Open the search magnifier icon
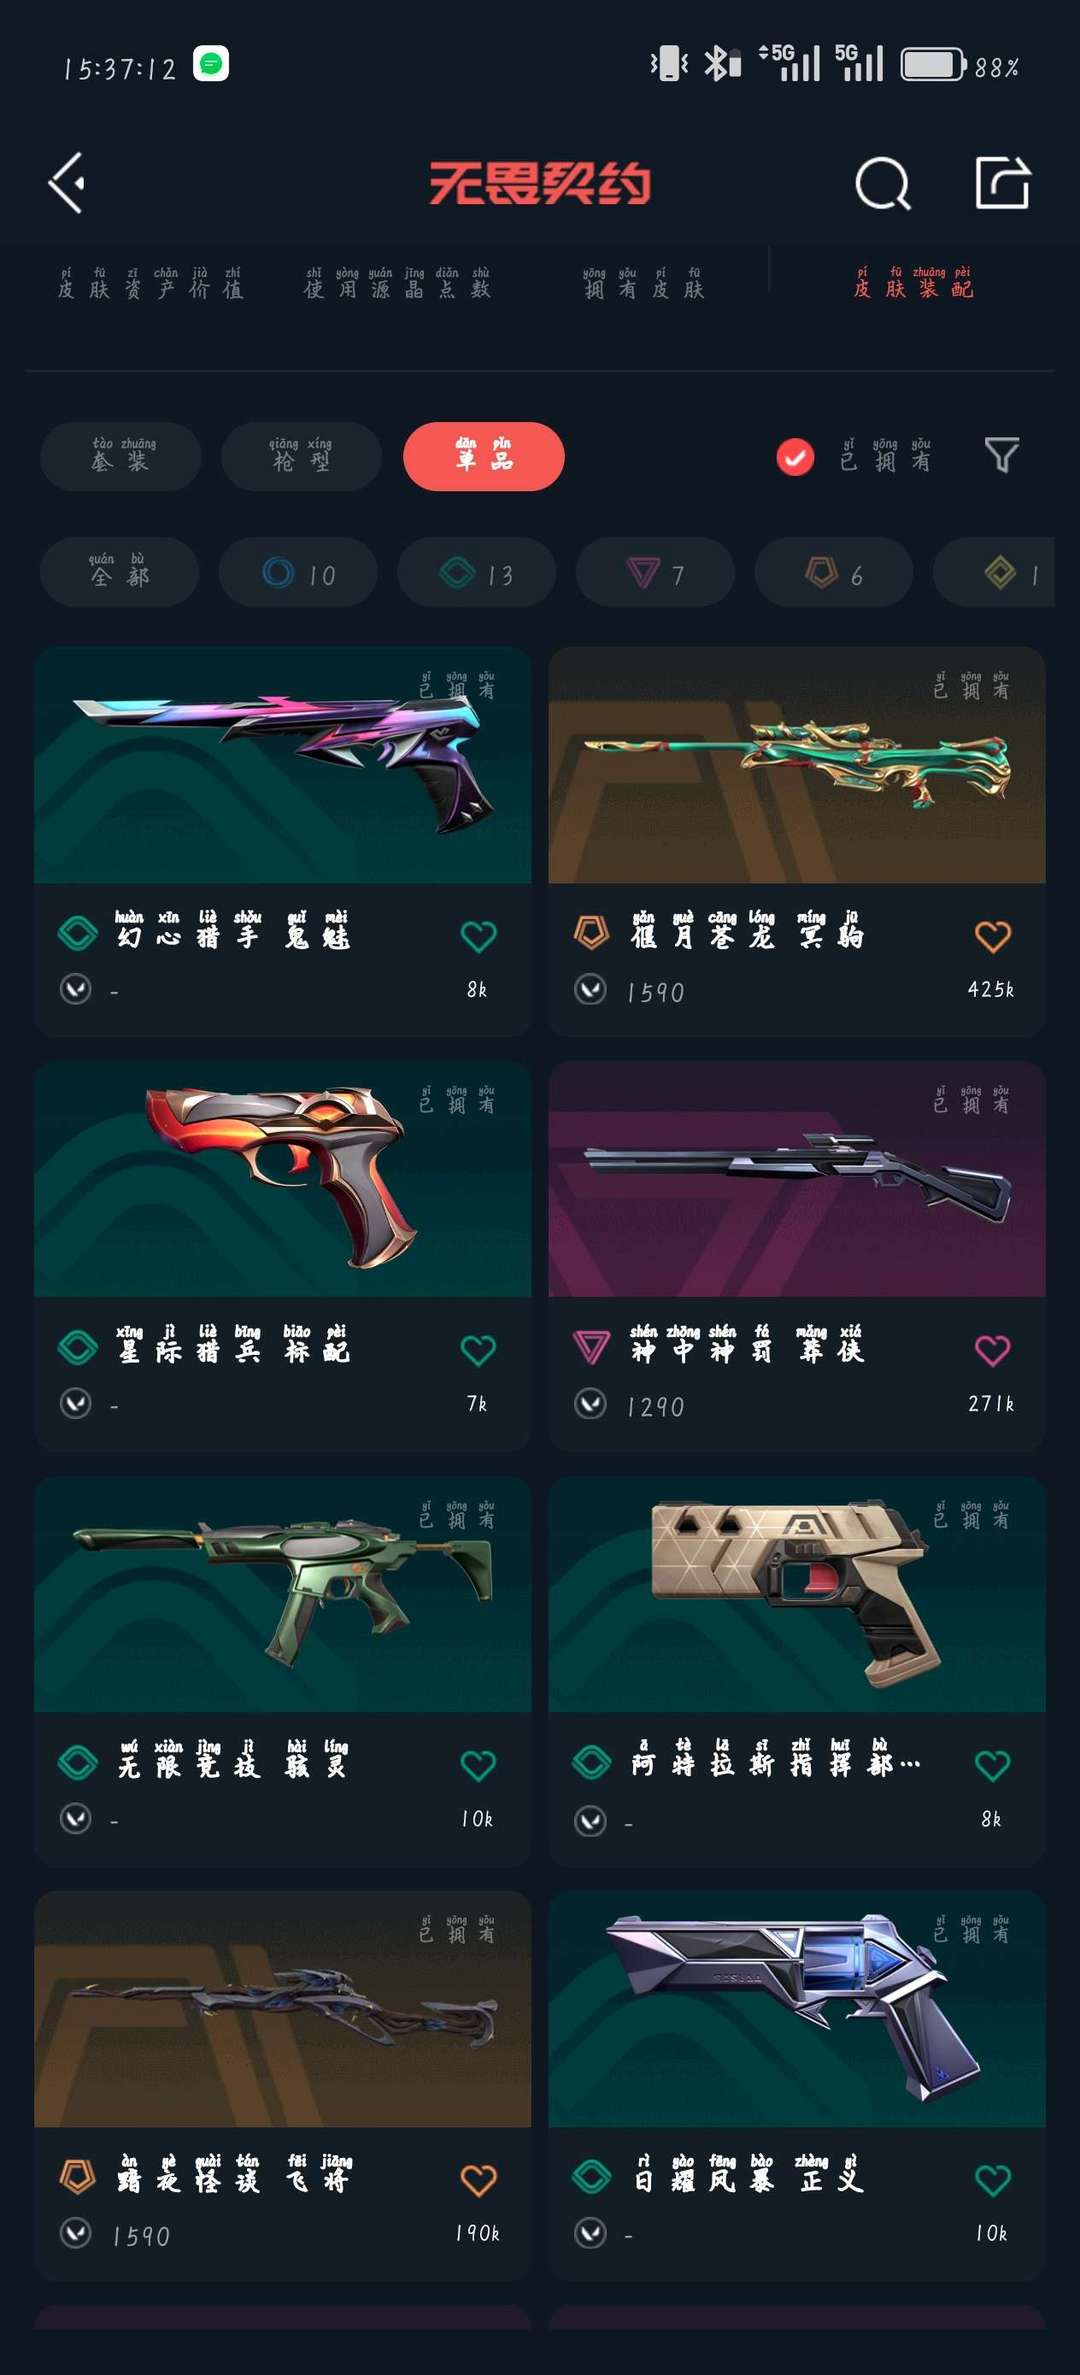 click(883, 183)
